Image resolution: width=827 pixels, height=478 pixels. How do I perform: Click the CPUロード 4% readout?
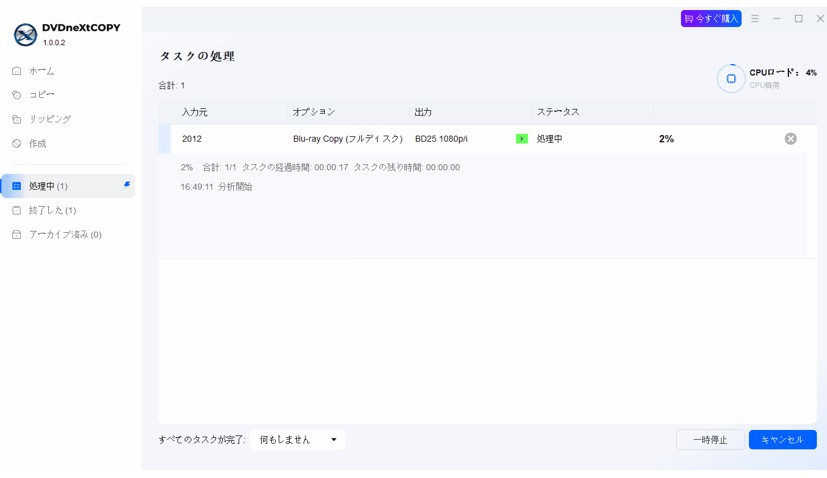tap(783, 73)
